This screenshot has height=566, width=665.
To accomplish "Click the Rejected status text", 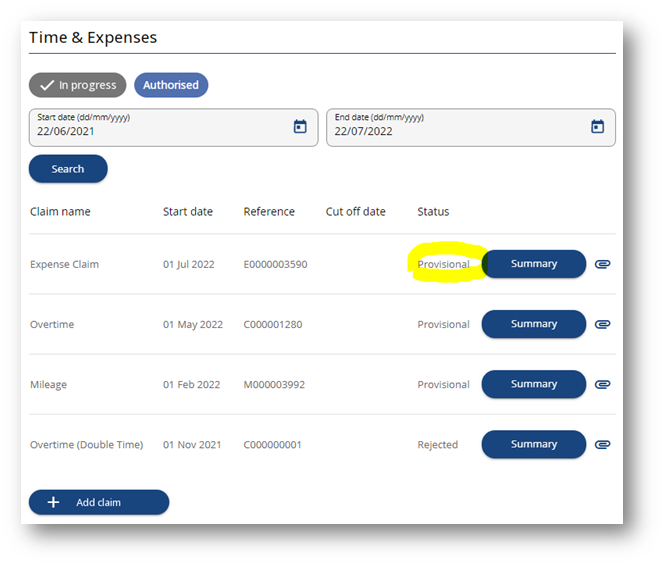I will point(438,445).
